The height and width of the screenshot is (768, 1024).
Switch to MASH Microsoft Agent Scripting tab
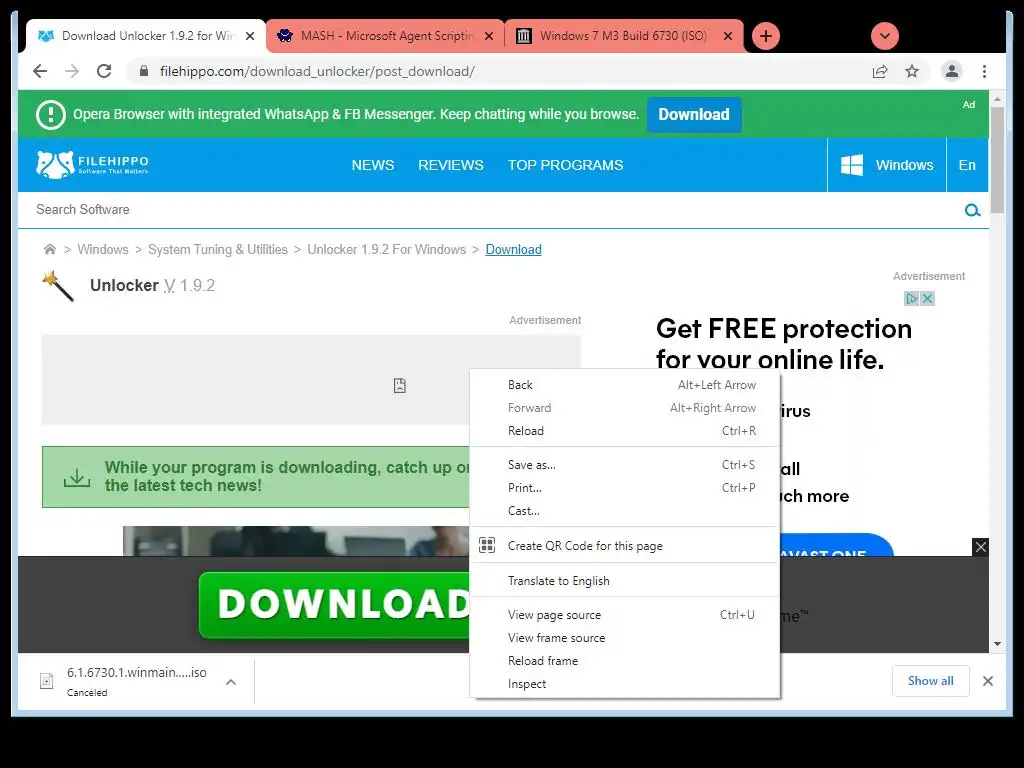(x=385, y=36)
